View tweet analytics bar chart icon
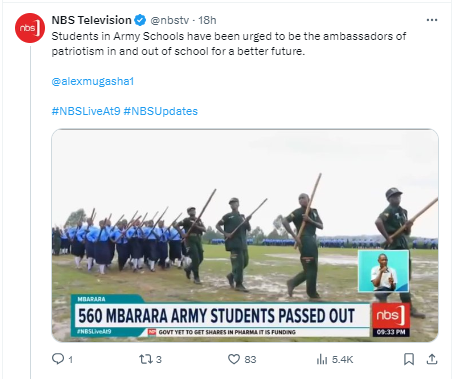Screen dimensions: 453x379 pyautogui.click(x=322, y=359)
